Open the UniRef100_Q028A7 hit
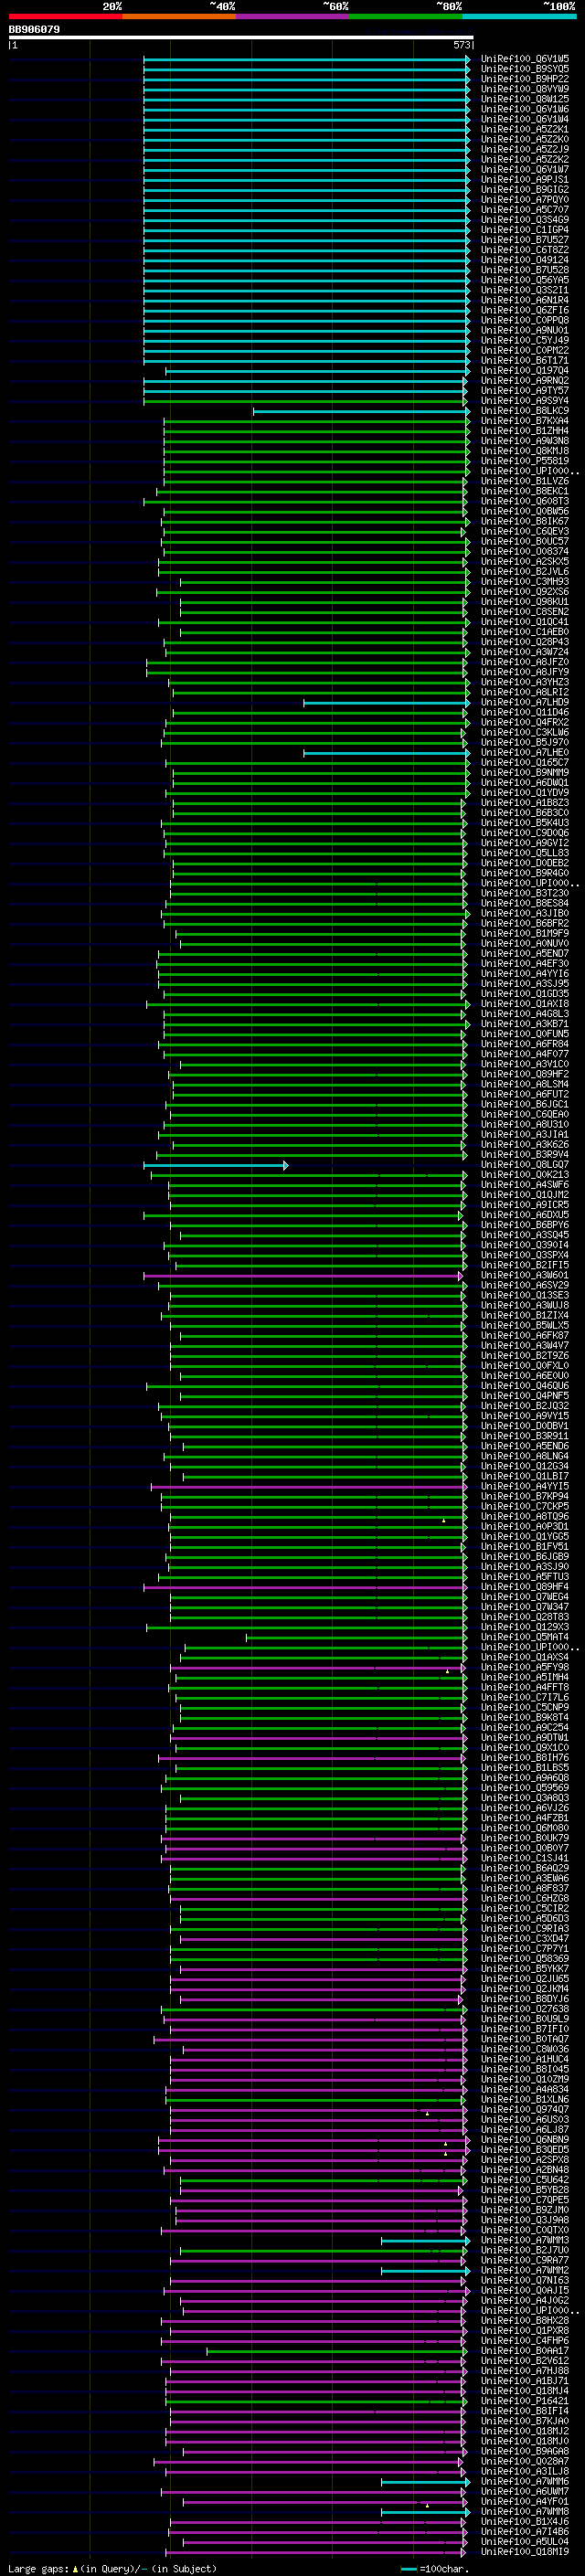Image resolution: width=585 pixels, height=2576 pixels. (x=525, y=2462)
